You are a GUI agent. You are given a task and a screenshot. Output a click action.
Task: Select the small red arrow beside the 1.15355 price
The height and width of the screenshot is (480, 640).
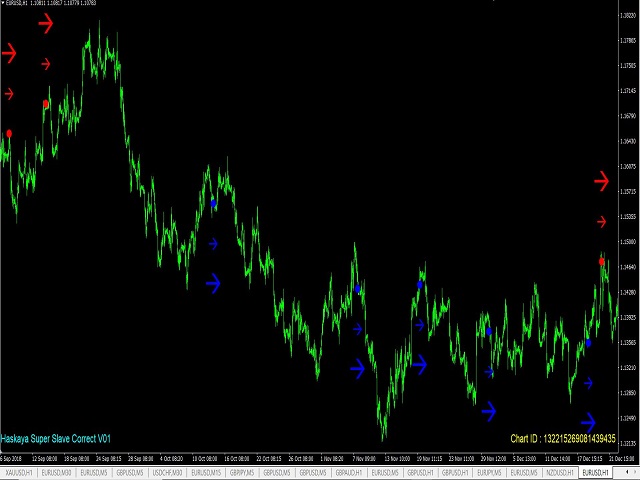click(602, 222)
